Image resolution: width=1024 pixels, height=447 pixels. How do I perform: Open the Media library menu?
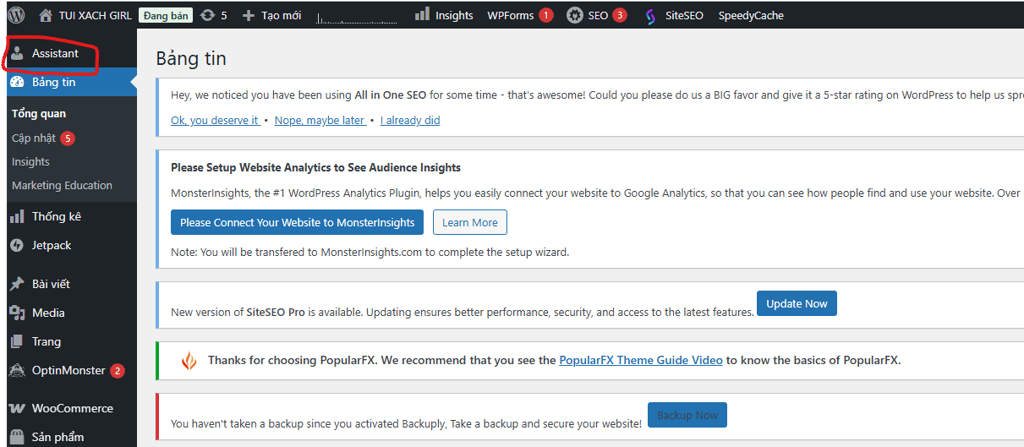click(x=48, y=313)
